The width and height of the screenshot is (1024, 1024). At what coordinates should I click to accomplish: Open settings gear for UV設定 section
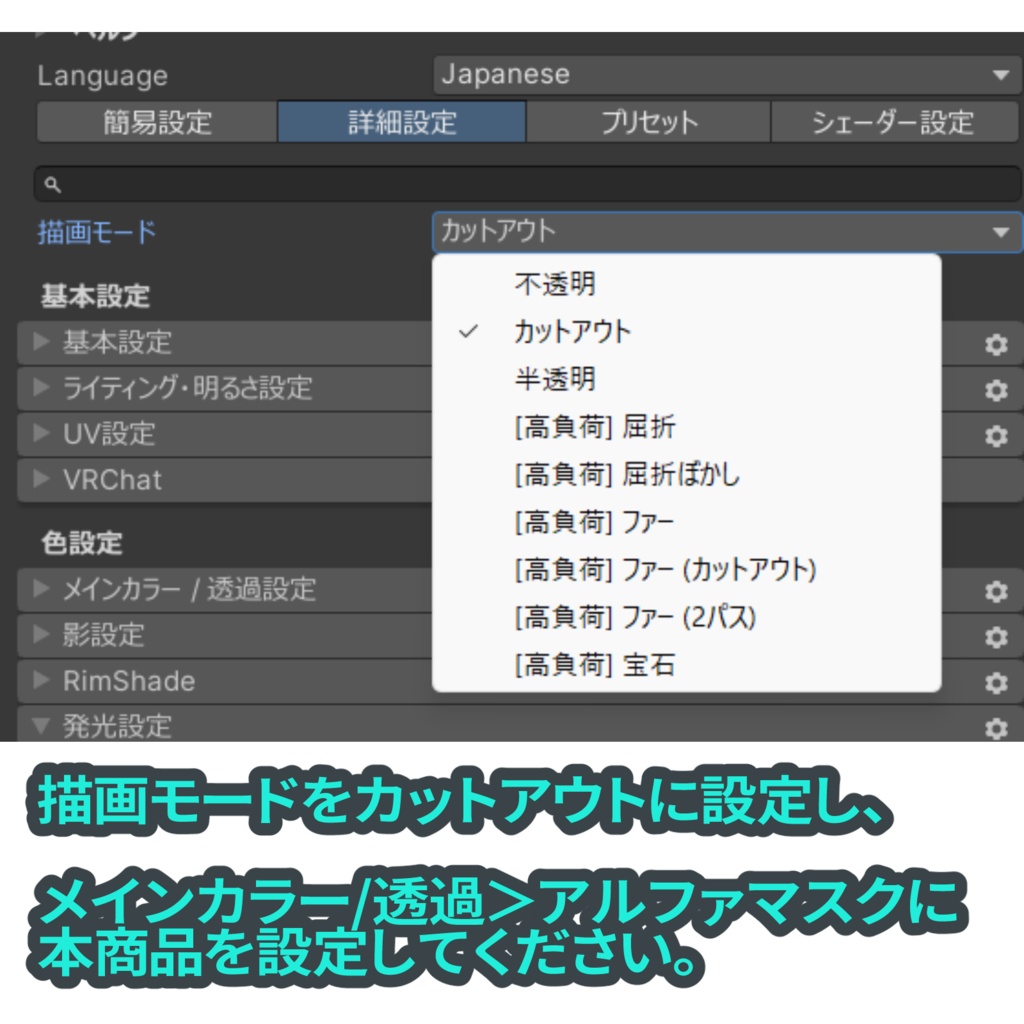pyautogui.click(x=995, y=435)
